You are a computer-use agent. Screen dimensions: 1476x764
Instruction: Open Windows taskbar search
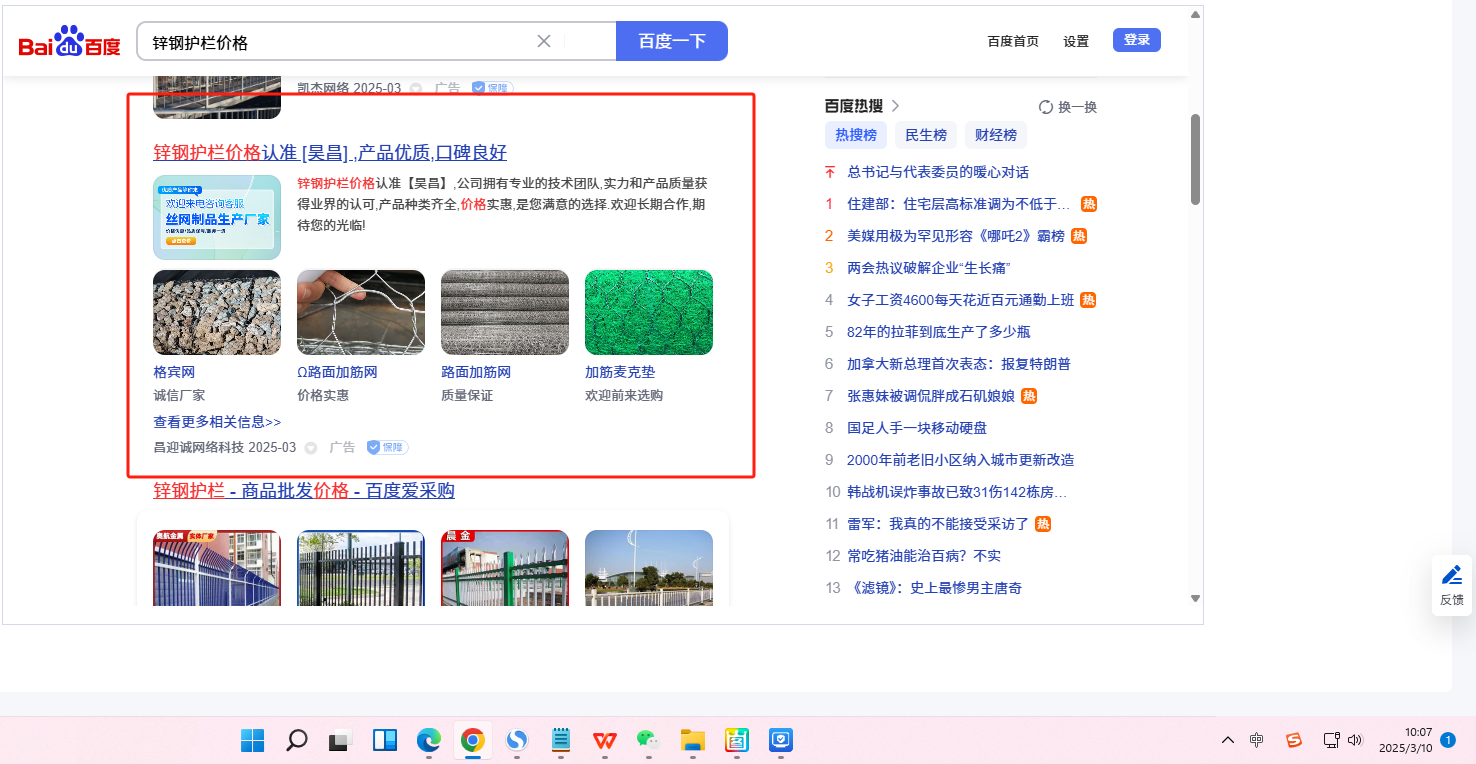click(297, 740)
